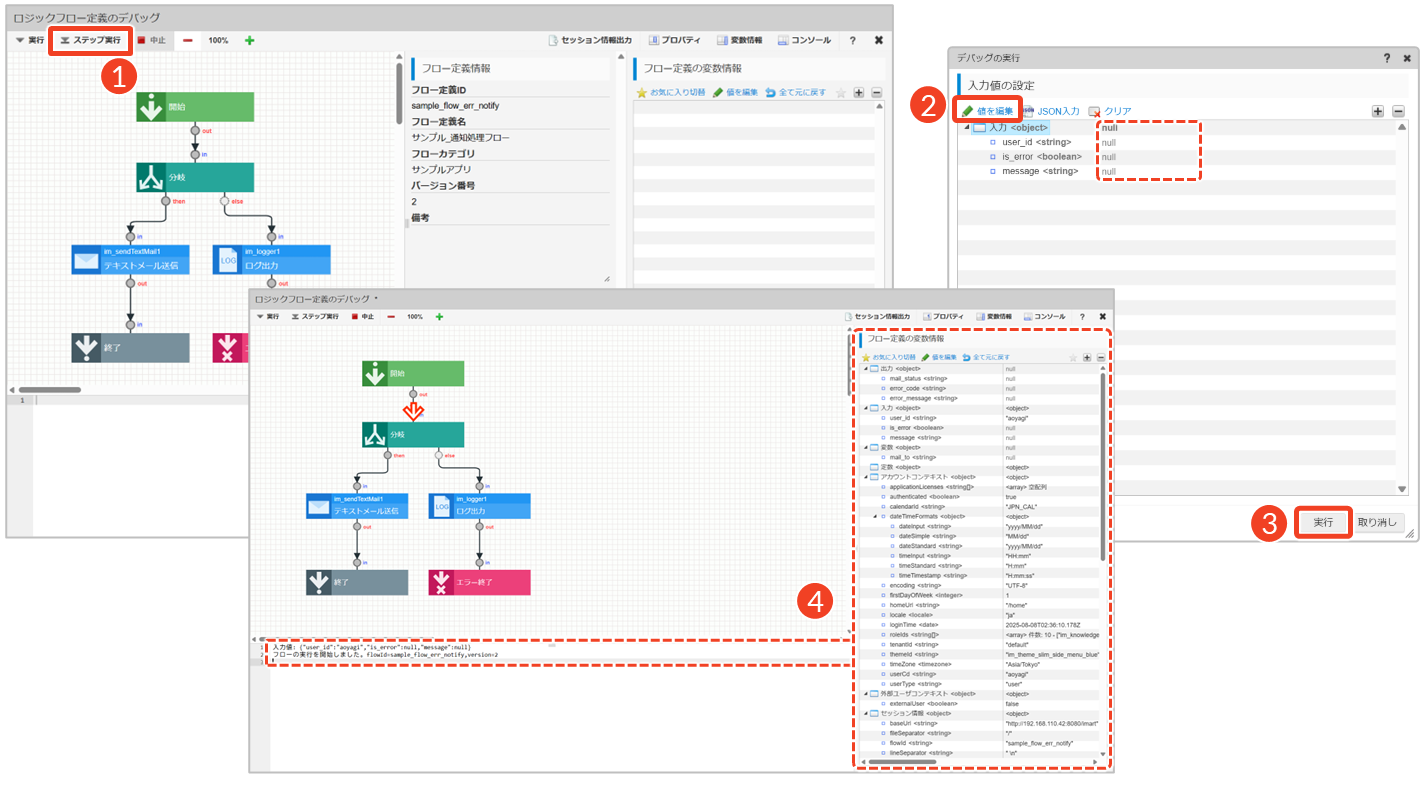The width and height of the screenshot is (1425, 785).
Task: Open プロパティ panel from back window toolbar
Action: tap(675, 40)
